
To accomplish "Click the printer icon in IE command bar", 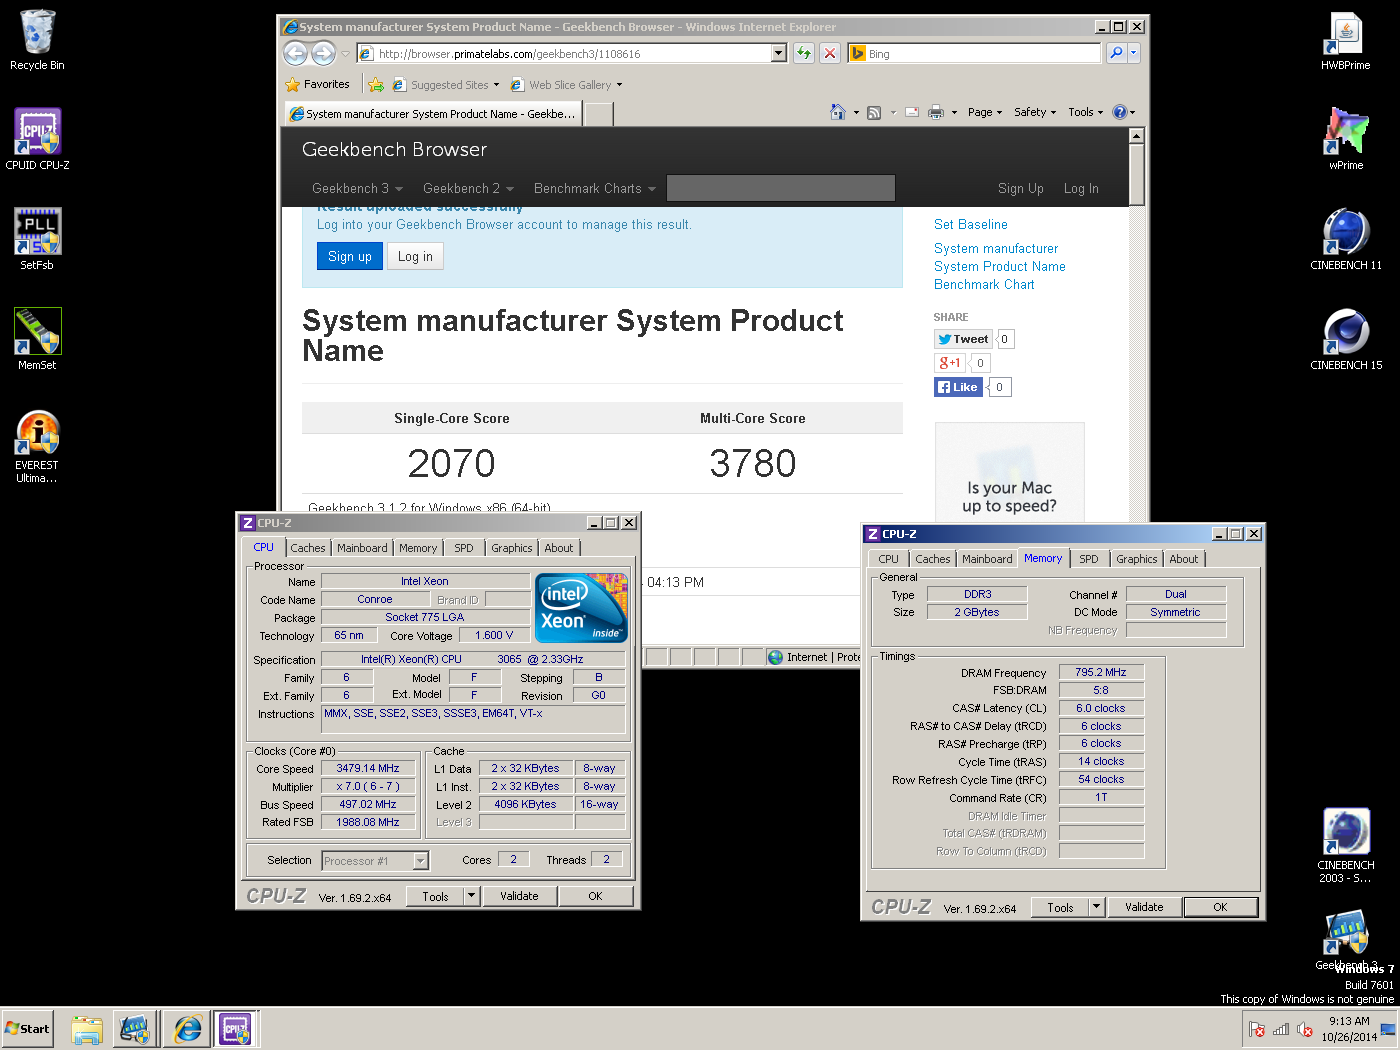I will (936, 112).
